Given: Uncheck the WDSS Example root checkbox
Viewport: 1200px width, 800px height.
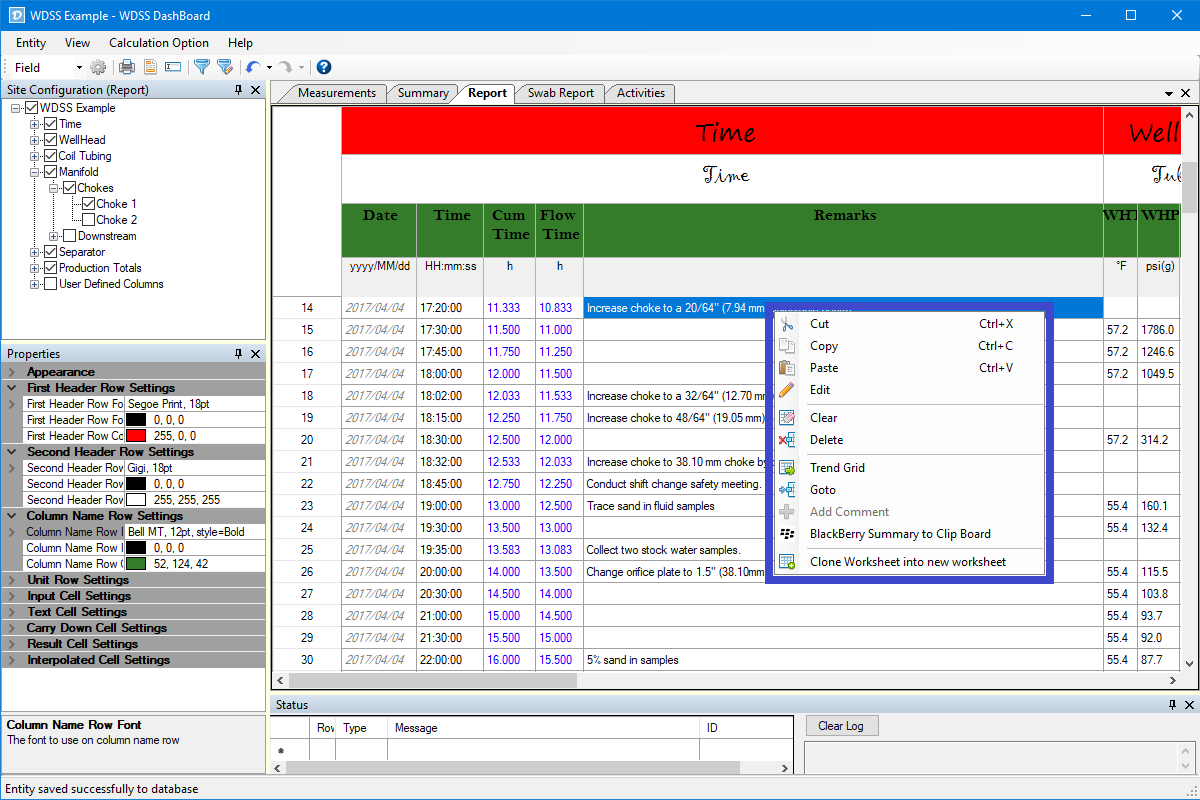Looking at the screenshot, I should click(x=32, y=108).
